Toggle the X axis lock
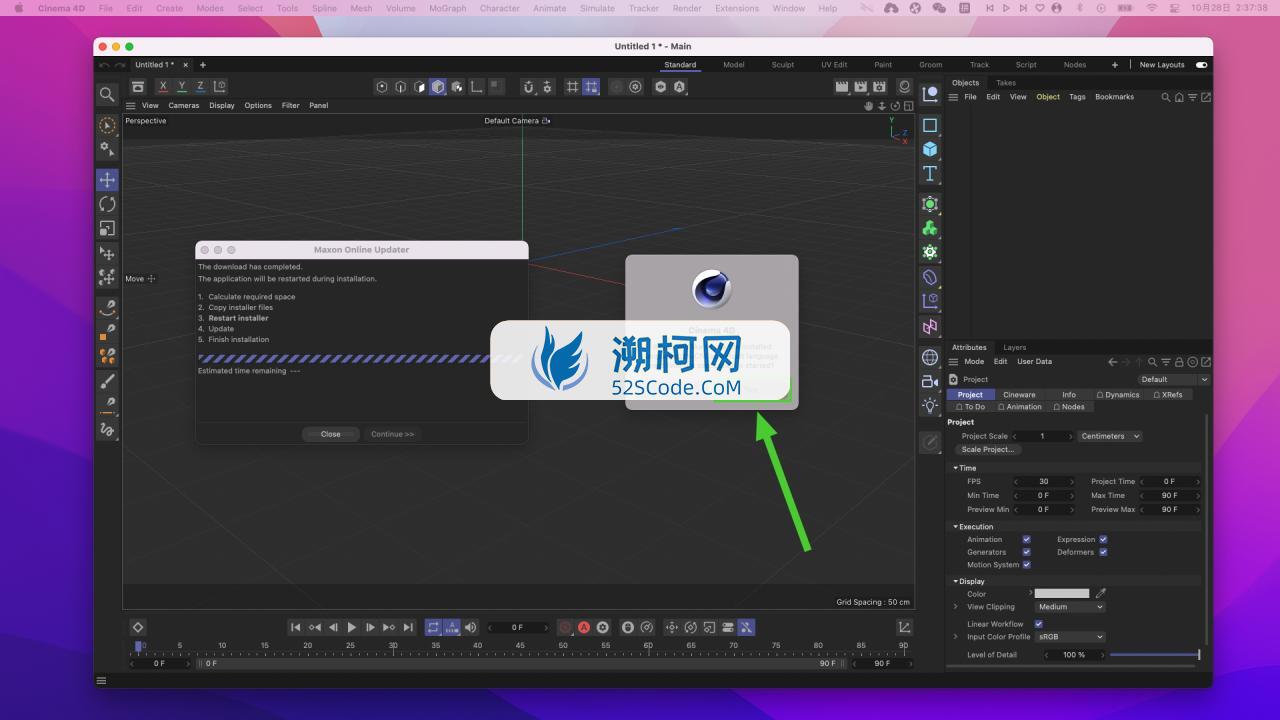This screenshot has width=1280, height=720. click(x=163, y=87)
